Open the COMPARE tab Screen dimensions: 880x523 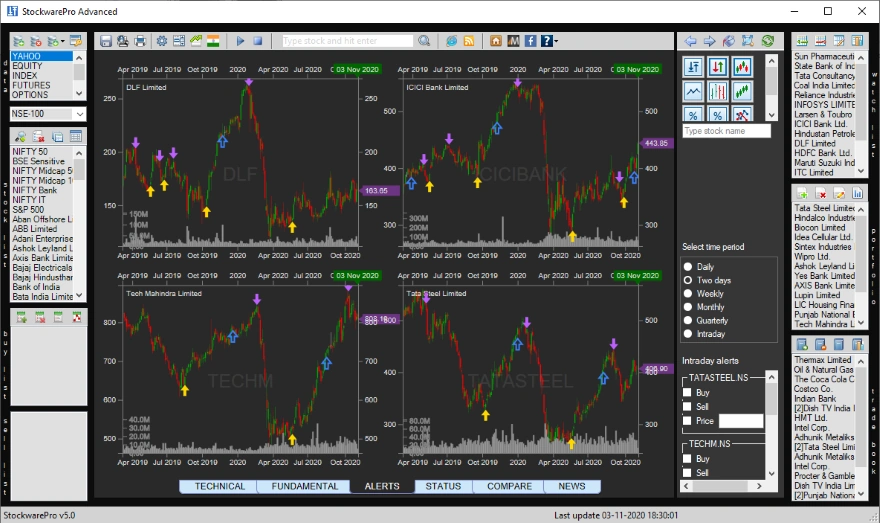(x=508, y=487)
